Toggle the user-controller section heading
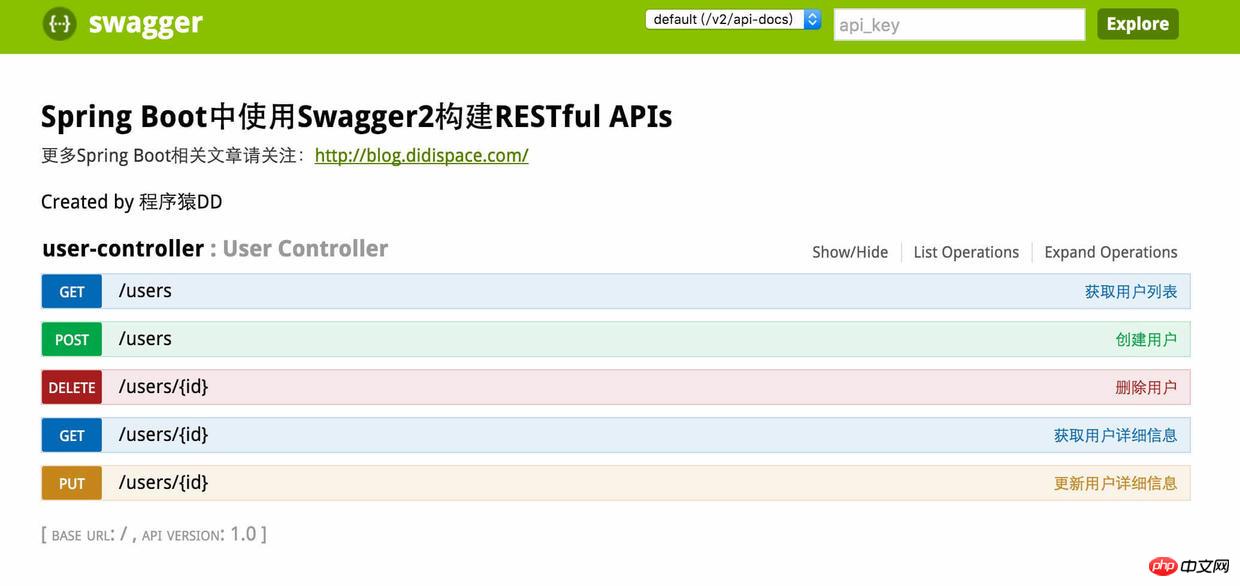The image size is (1240, 586). pyautogui.click(x=123, y=249)
